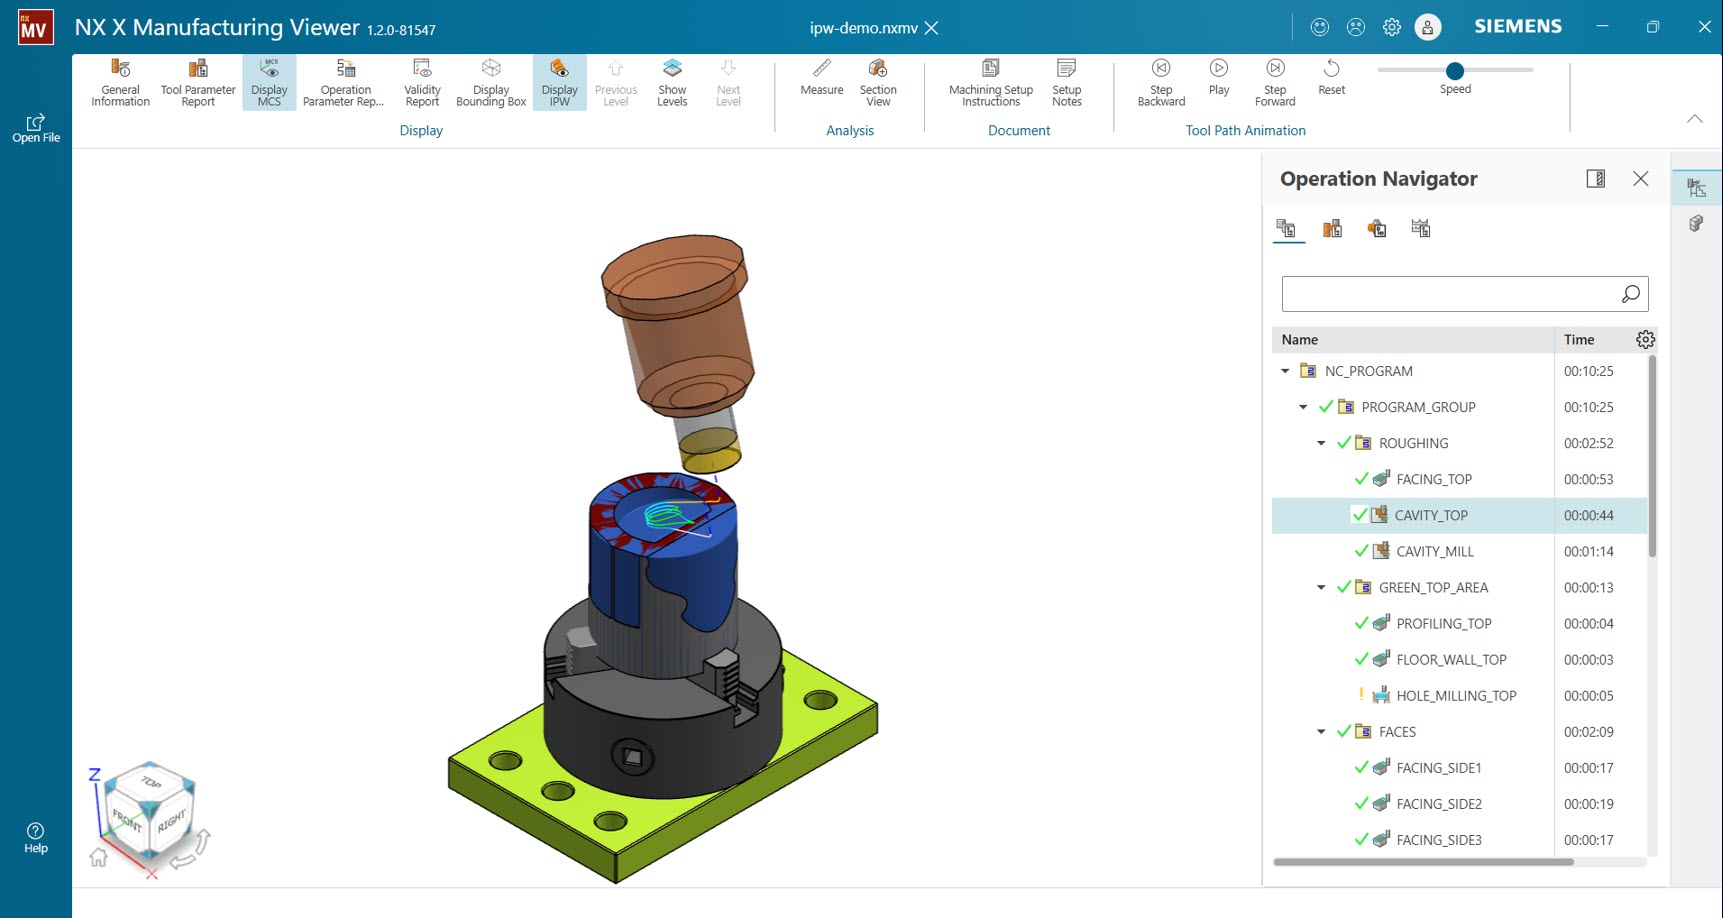The height and width of the screenshot is (918, 1723).
Task: Toggle Operation Navigator panel dock button
Action: click(x=1596, y=179)
